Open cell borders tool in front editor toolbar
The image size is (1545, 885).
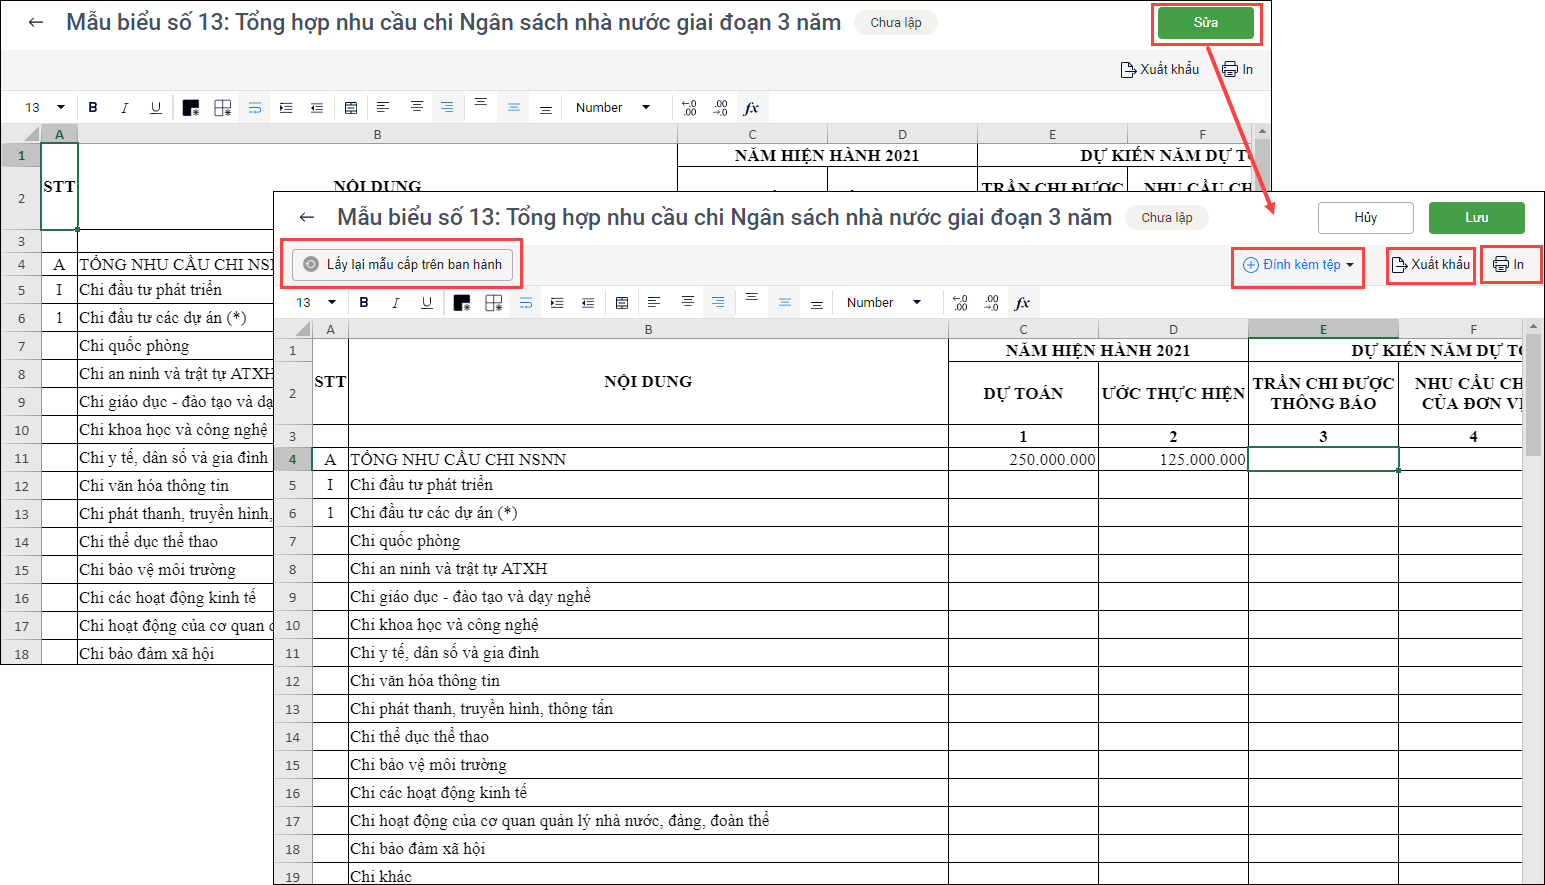coord(494,303)
